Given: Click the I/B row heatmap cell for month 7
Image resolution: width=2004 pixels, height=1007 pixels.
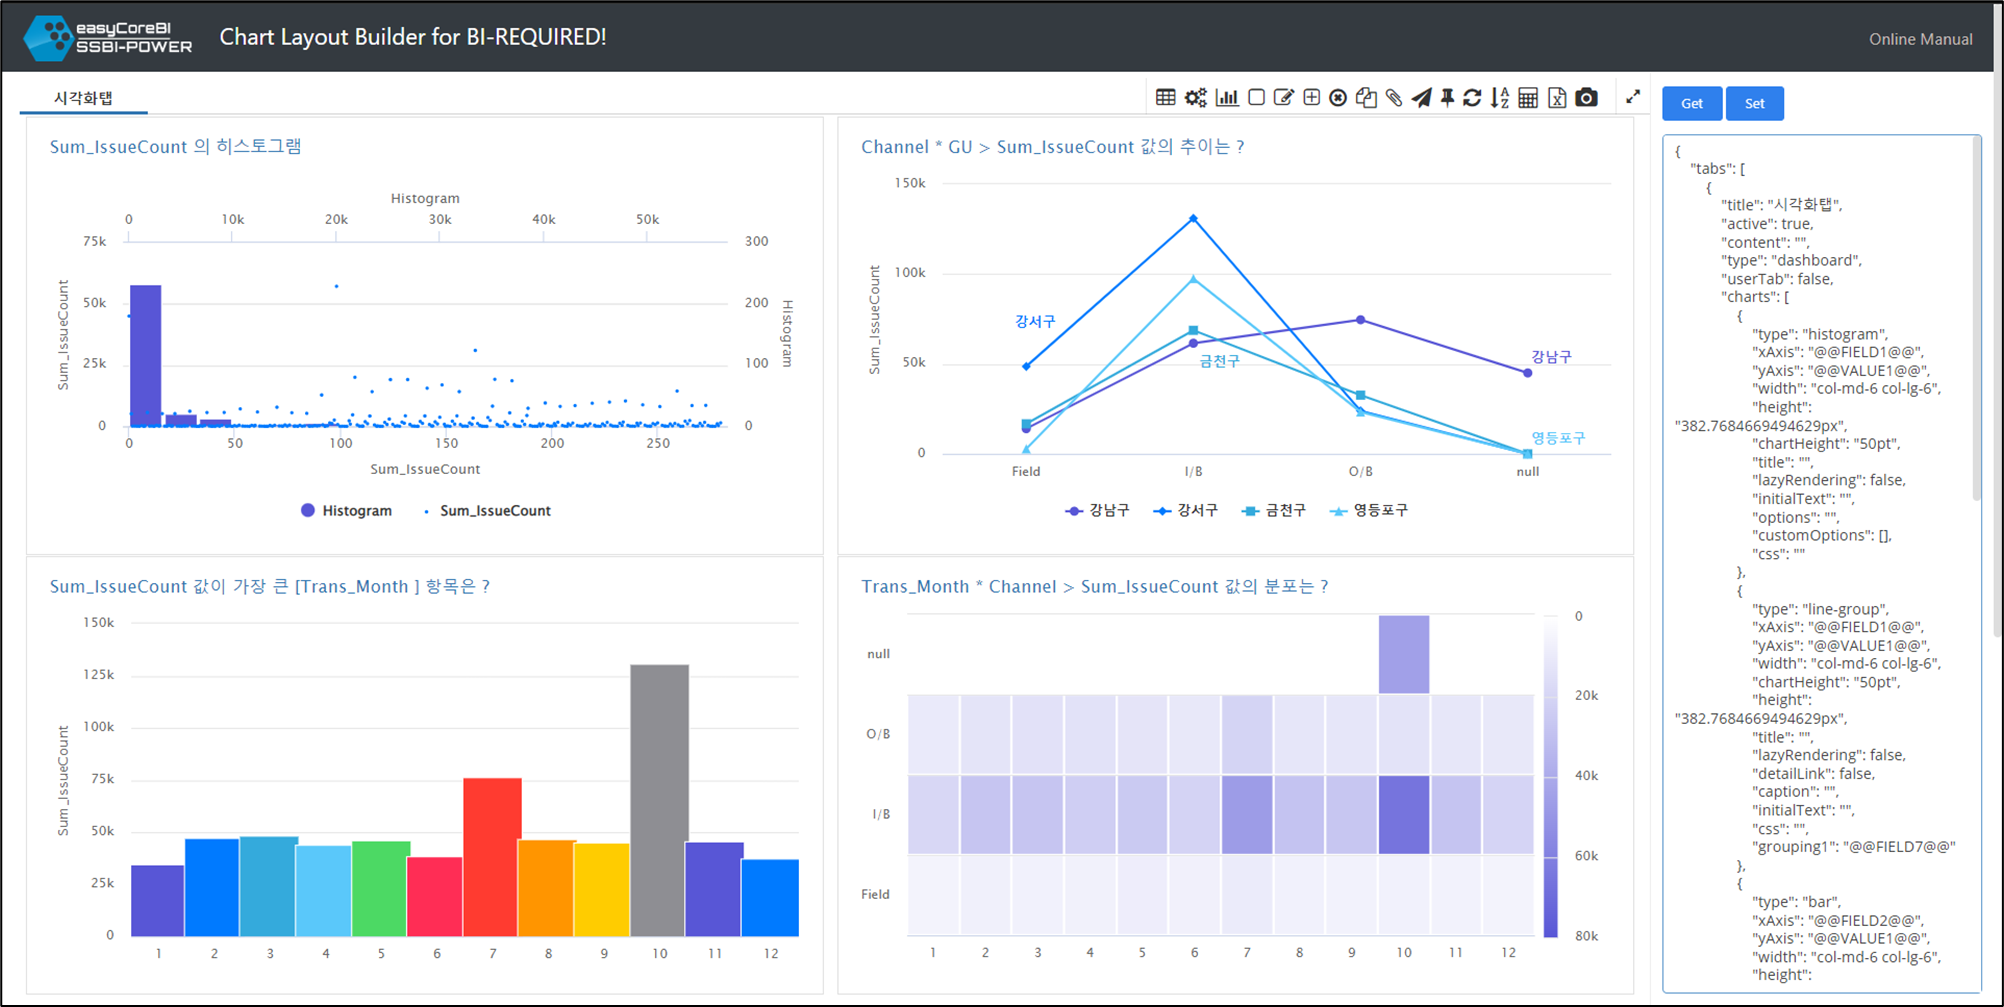Looking at the screenshot, I should pos(1246,814).
